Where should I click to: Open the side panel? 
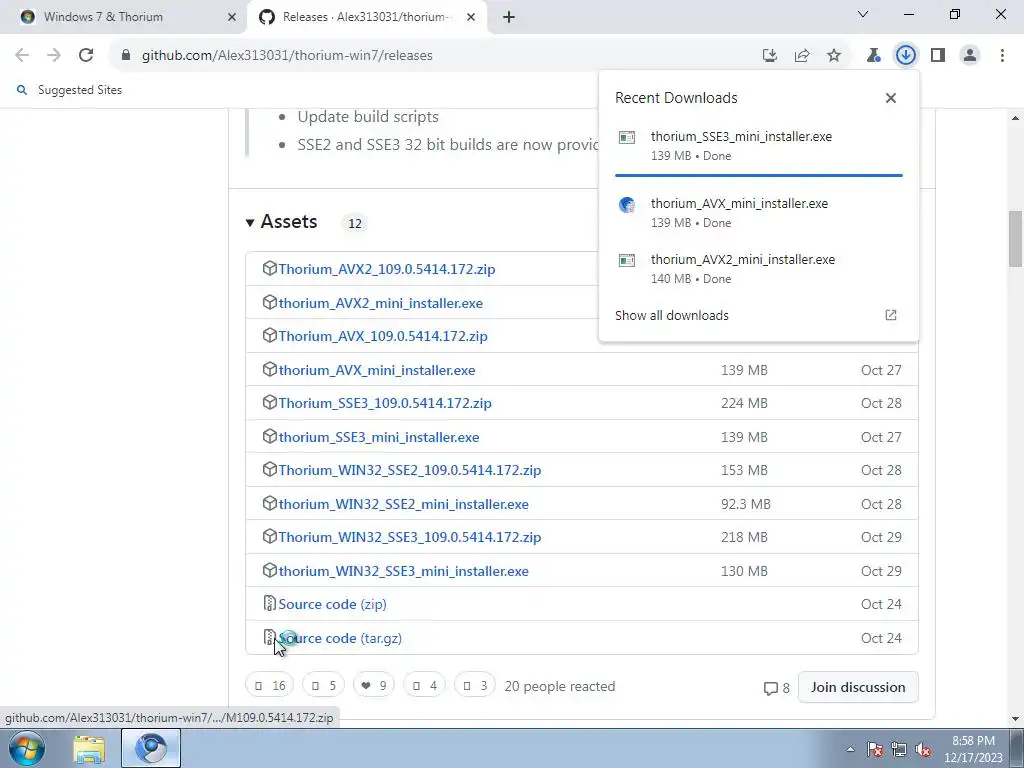[x=938, y=56]
